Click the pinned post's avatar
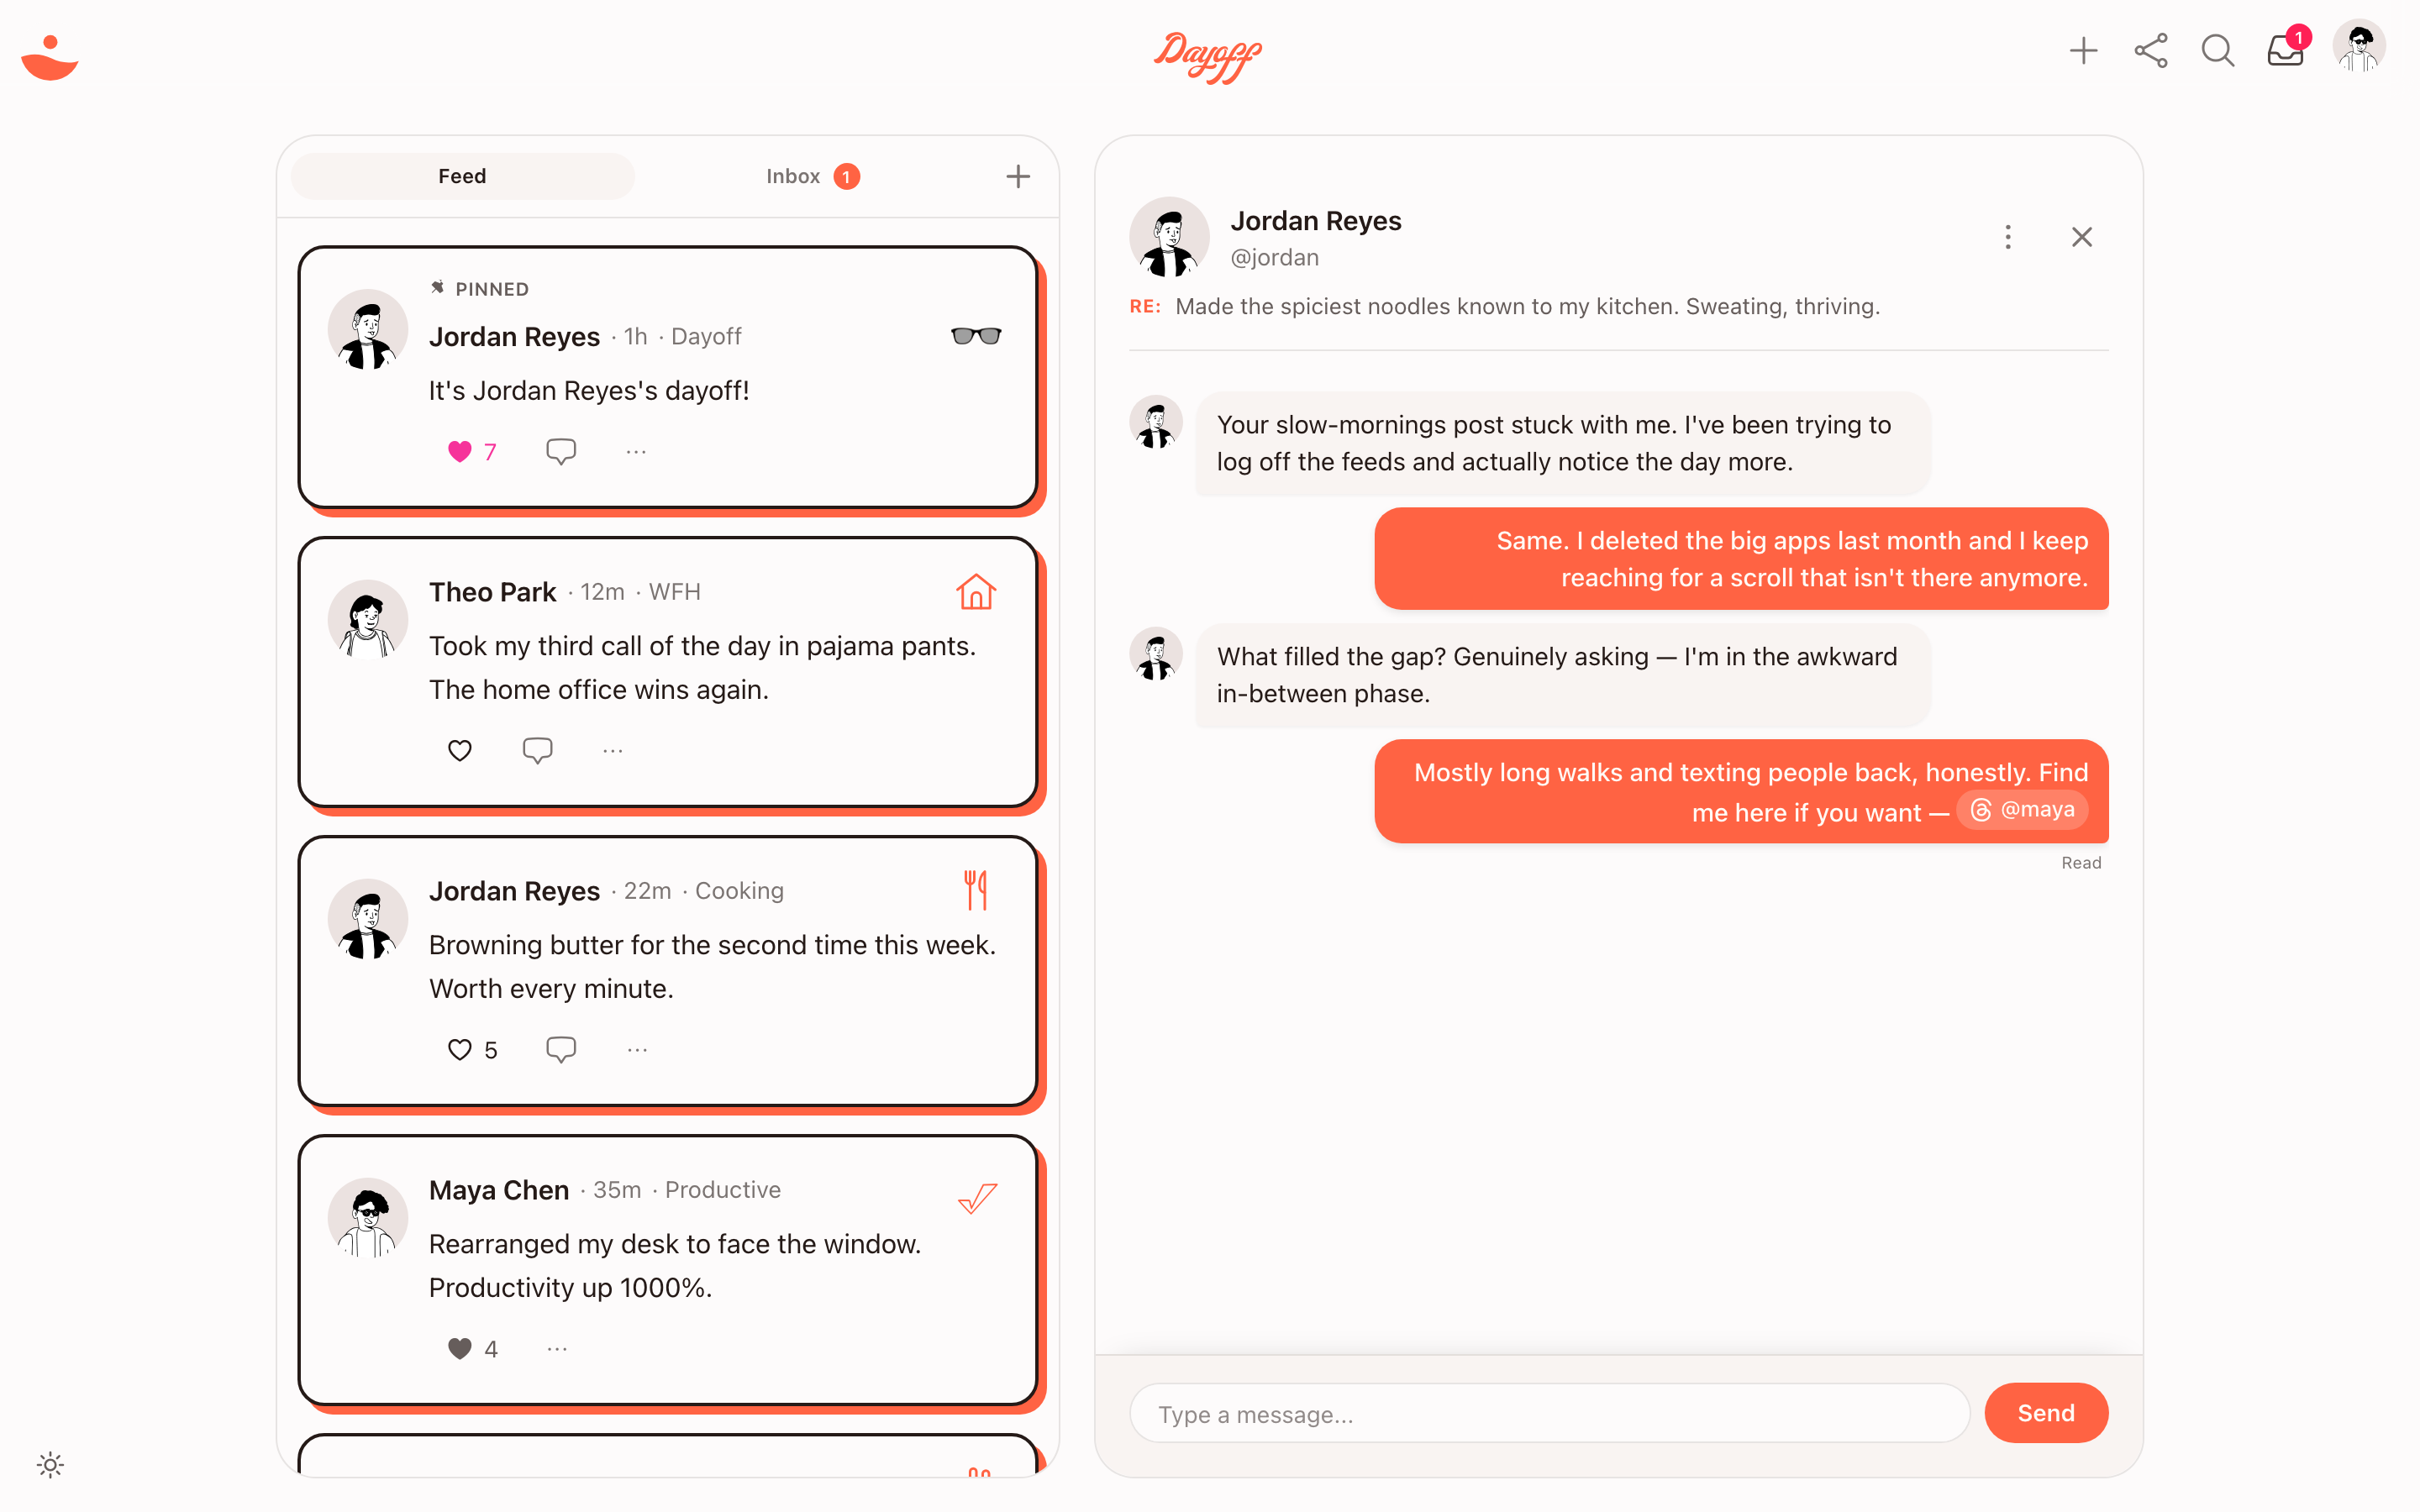 click(367, 330)
